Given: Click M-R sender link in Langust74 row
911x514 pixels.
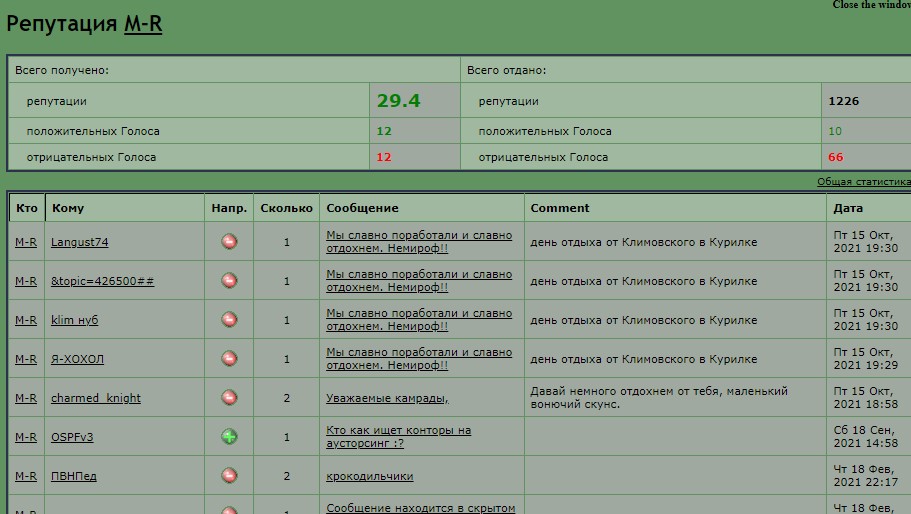Looking at the screenshot, I should click(26, 242).
